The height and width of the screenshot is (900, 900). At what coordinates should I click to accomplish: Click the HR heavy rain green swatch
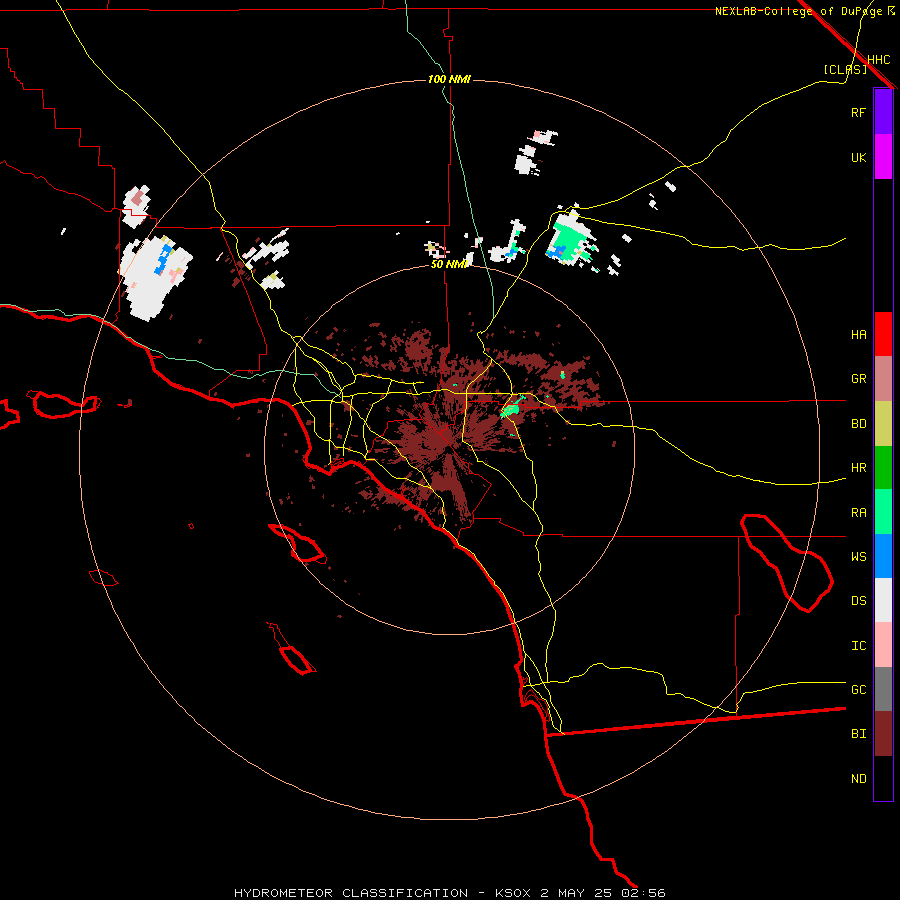[883, 468]
